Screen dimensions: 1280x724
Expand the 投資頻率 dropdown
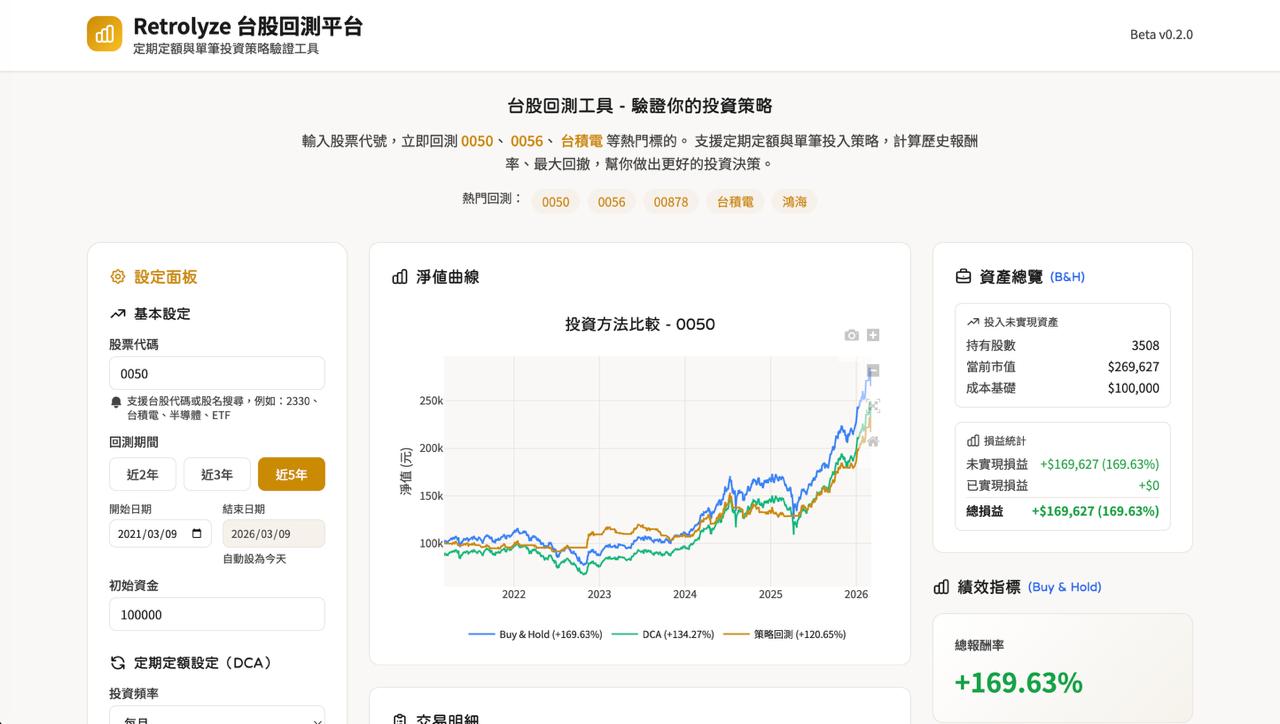217,716
